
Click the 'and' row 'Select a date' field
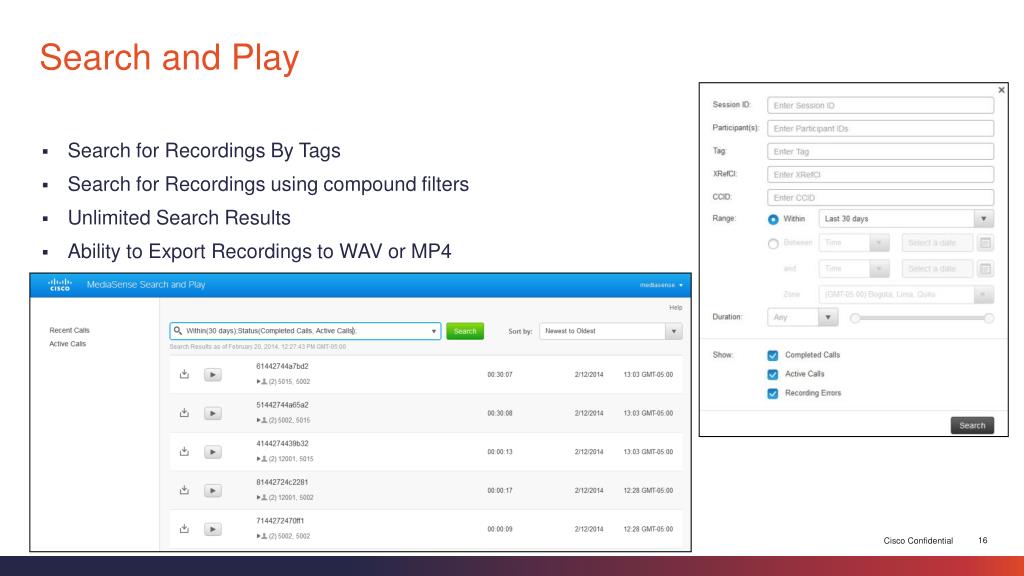937,268
